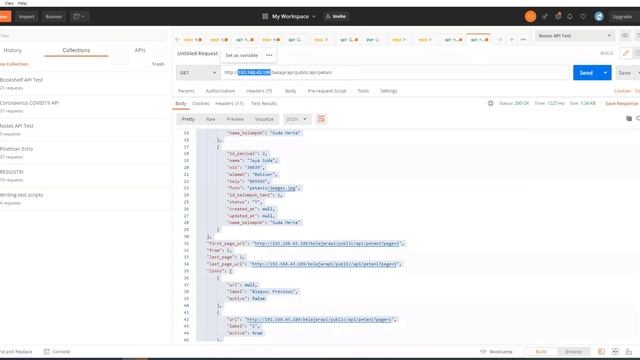The height and width of the screenshot is (360, 640).
Task: Click the Upgrade button
Action: [622, 17]
